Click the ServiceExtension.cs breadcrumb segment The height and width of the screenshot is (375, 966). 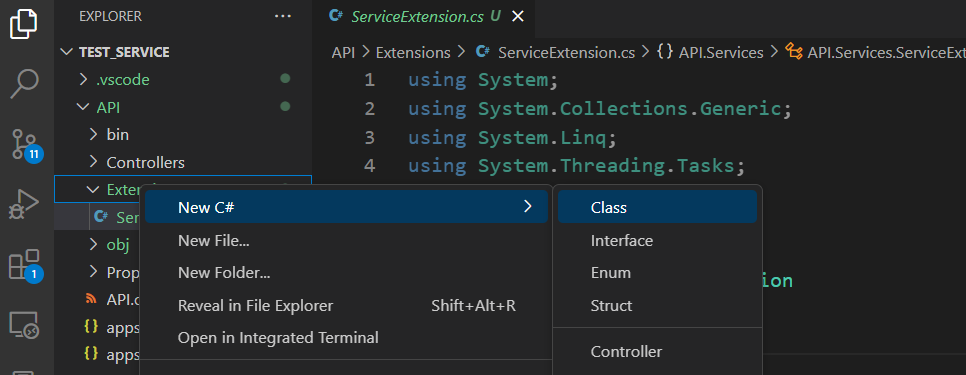point(555,53)
